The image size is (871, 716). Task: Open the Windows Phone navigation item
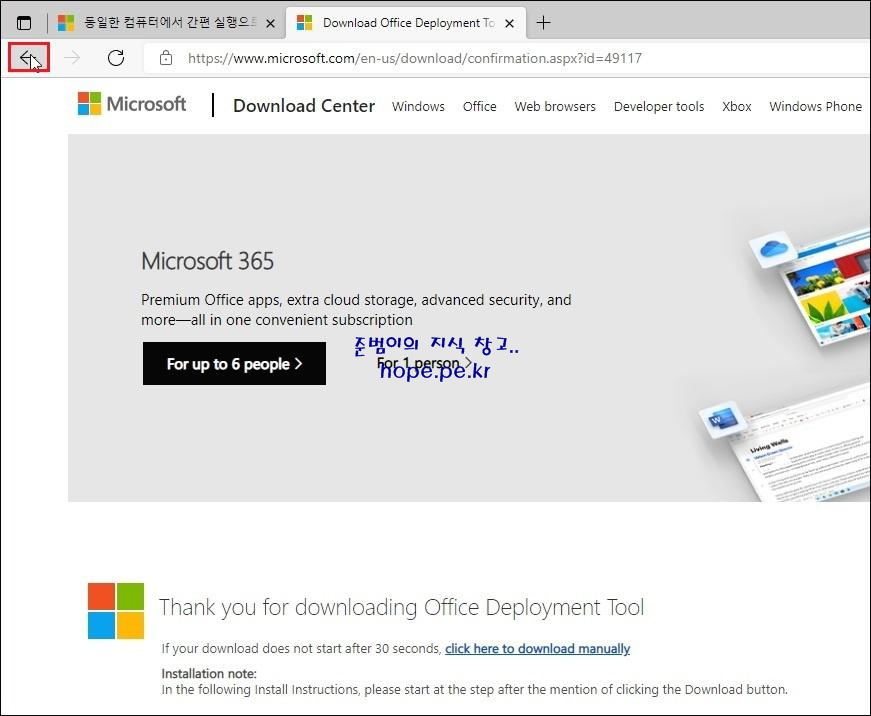click(815, 106)
